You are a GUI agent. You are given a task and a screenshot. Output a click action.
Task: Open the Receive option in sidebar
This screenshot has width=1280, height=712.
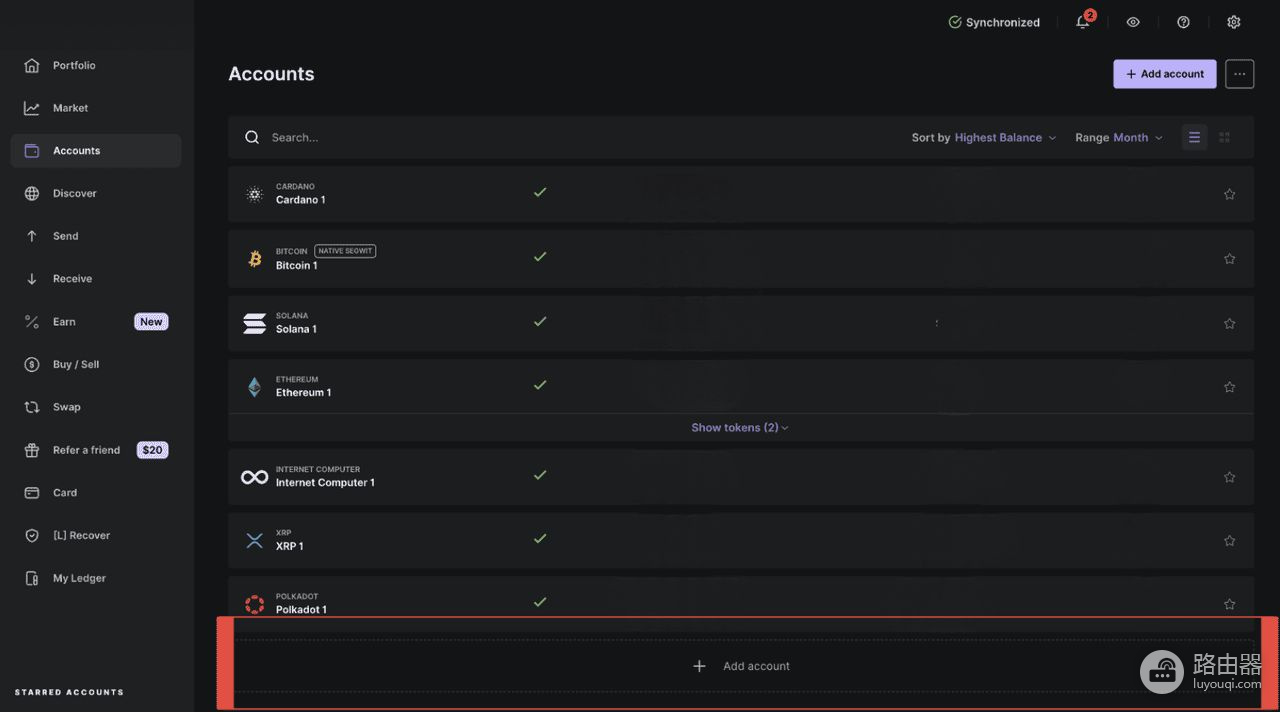pos(96,279)
